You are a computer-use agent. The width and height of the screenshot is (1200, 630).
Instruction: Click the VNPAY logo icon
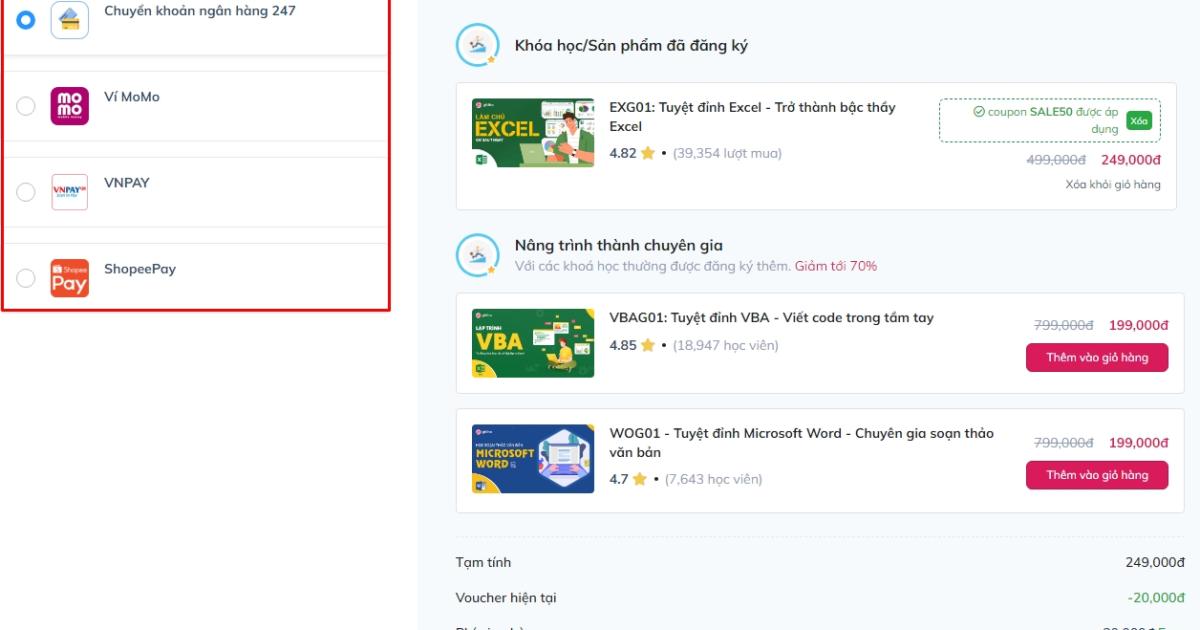click(x=70, y=192)
